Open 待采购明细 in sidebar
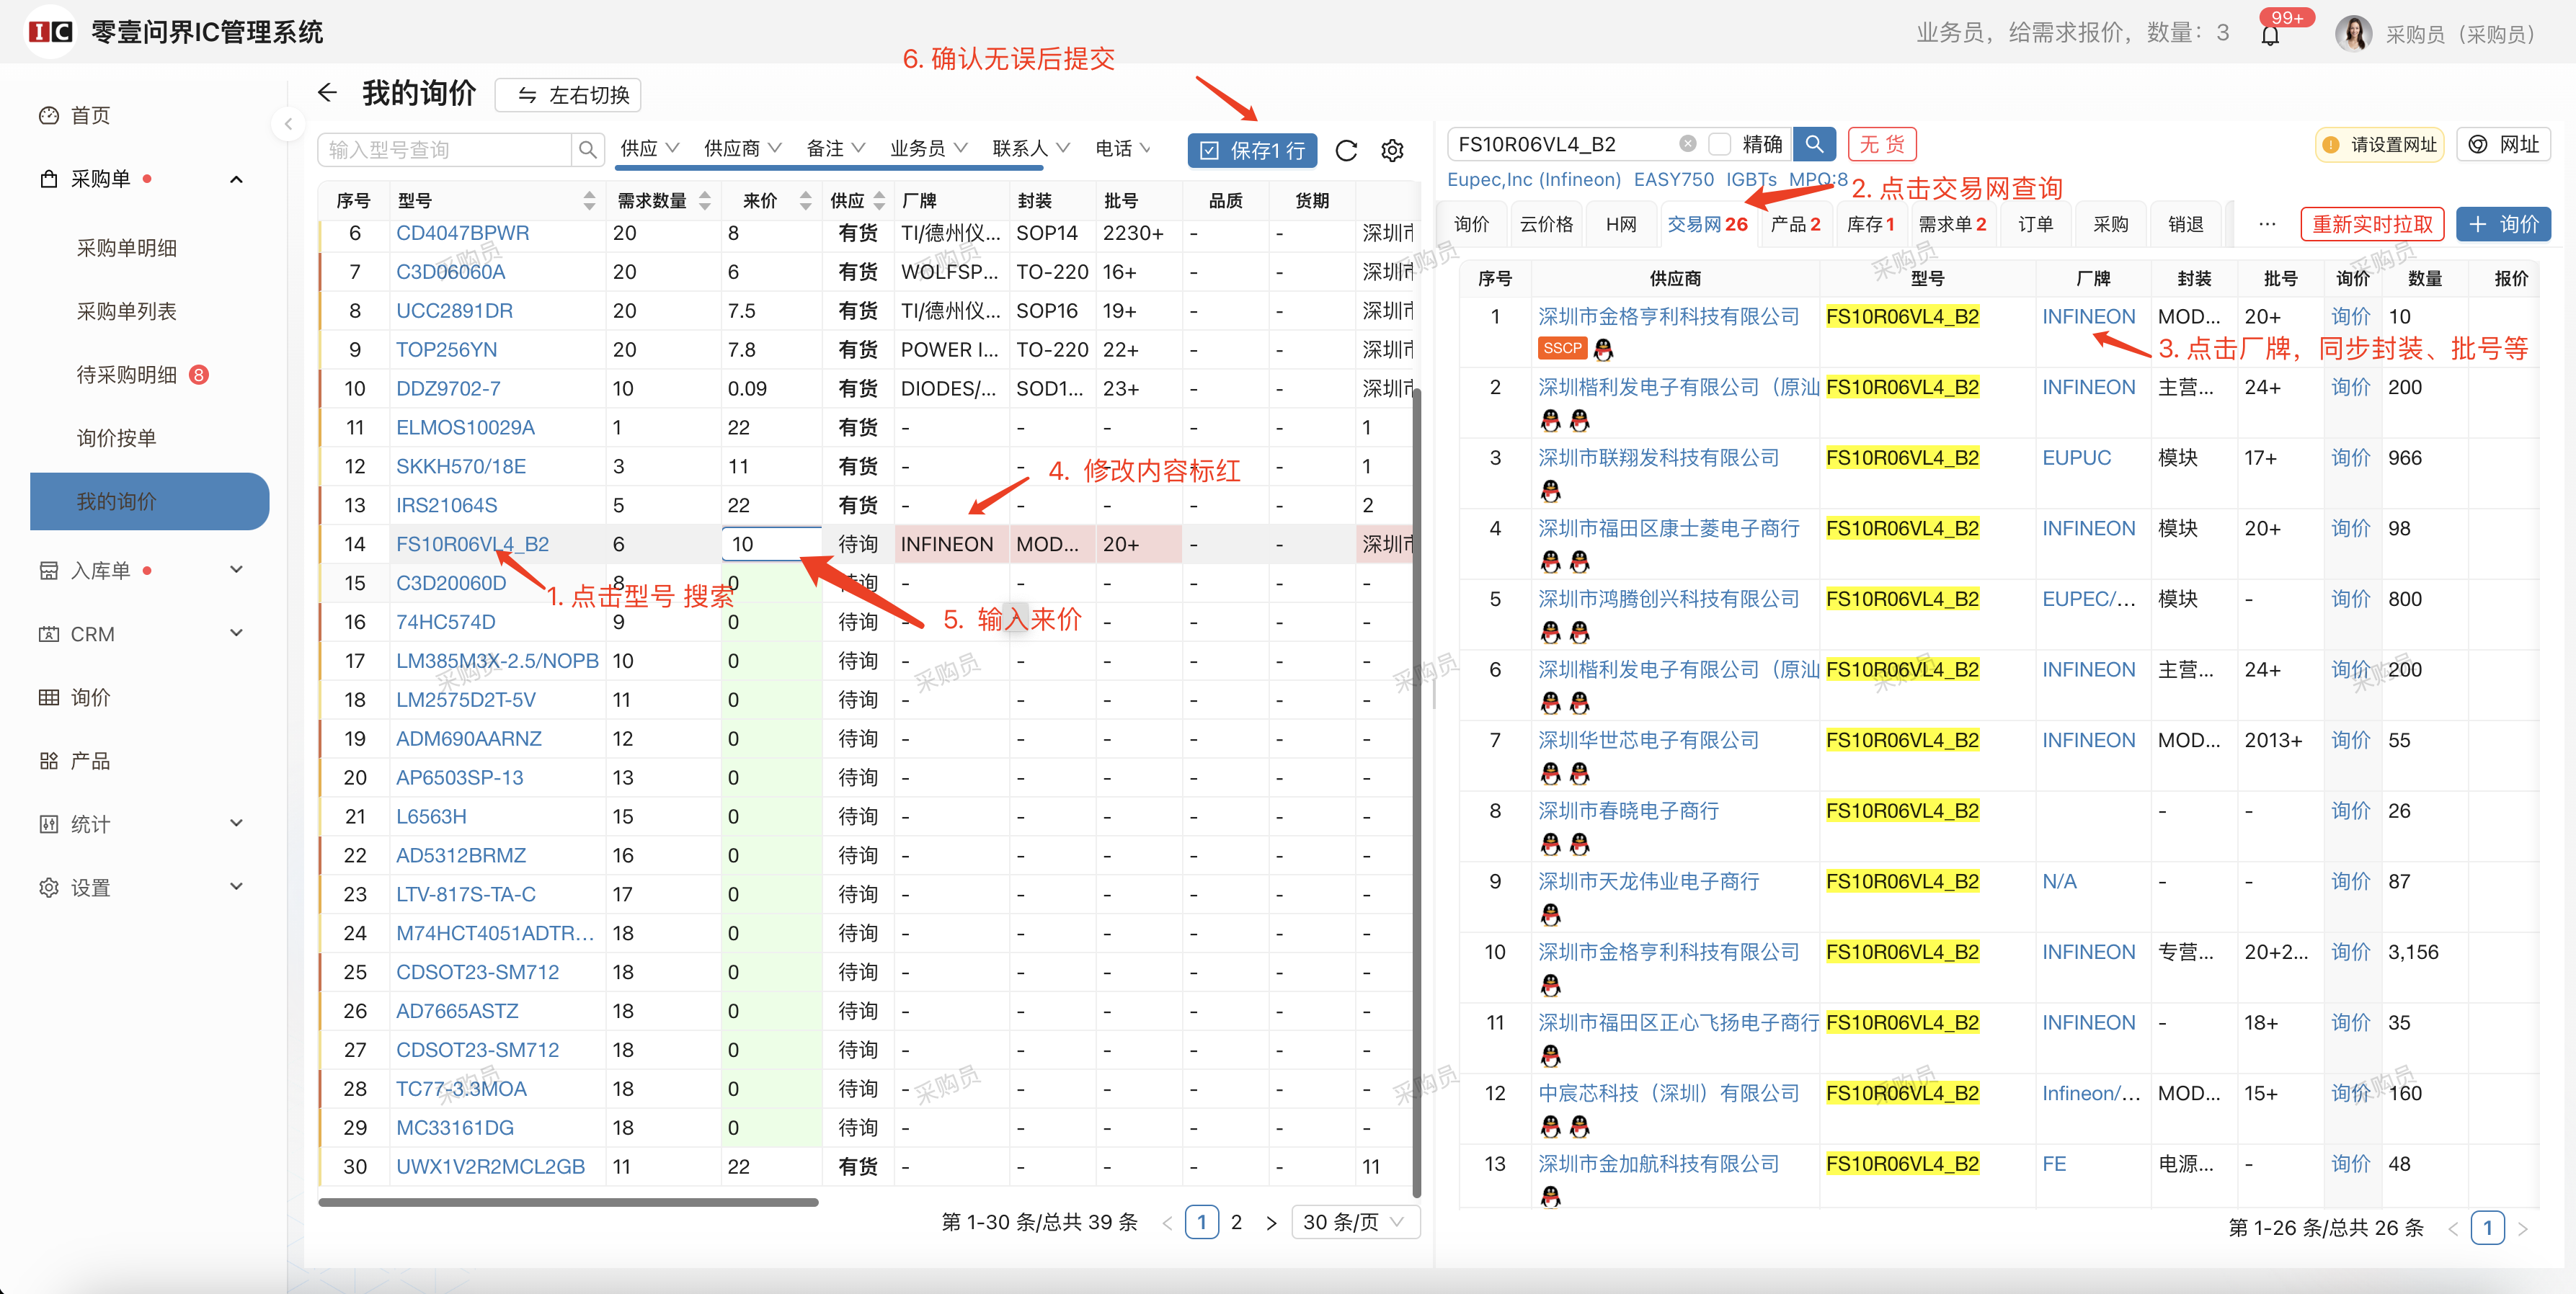Screen dimensions: 2576x1294 tap(127, 375)
